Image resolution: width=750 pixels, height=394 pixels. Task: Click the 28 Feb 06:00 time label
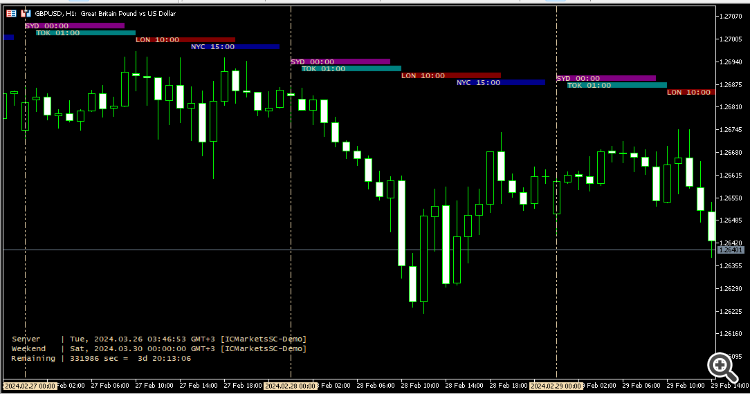(375, 385)
